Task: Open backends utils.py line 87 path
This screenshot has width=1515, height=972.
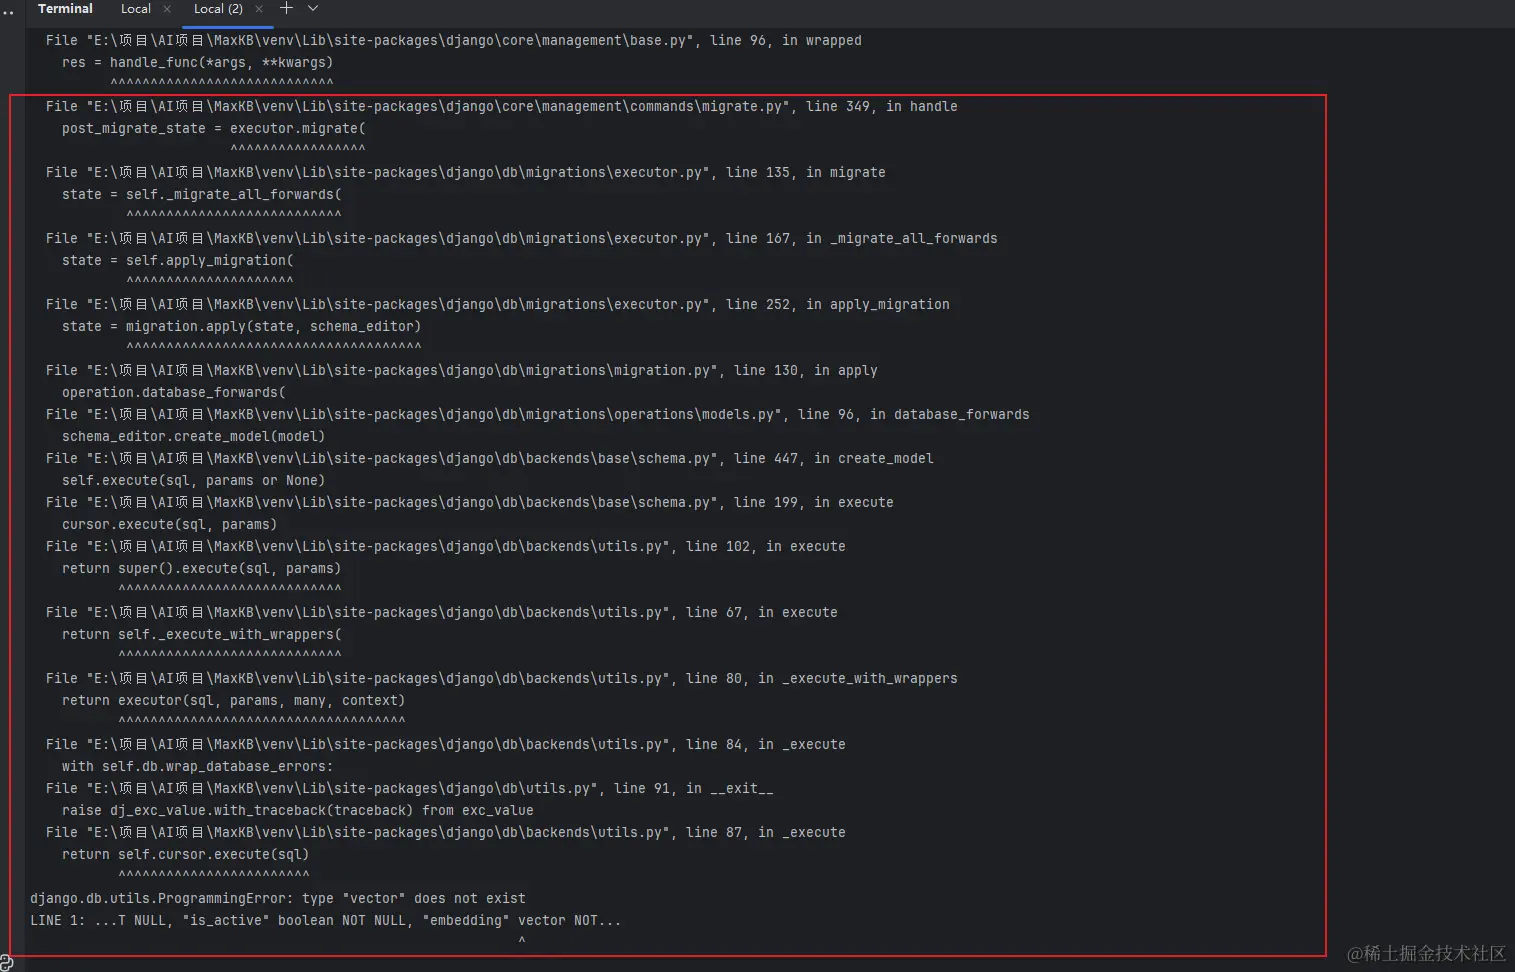Action: [x=379, y=833]
